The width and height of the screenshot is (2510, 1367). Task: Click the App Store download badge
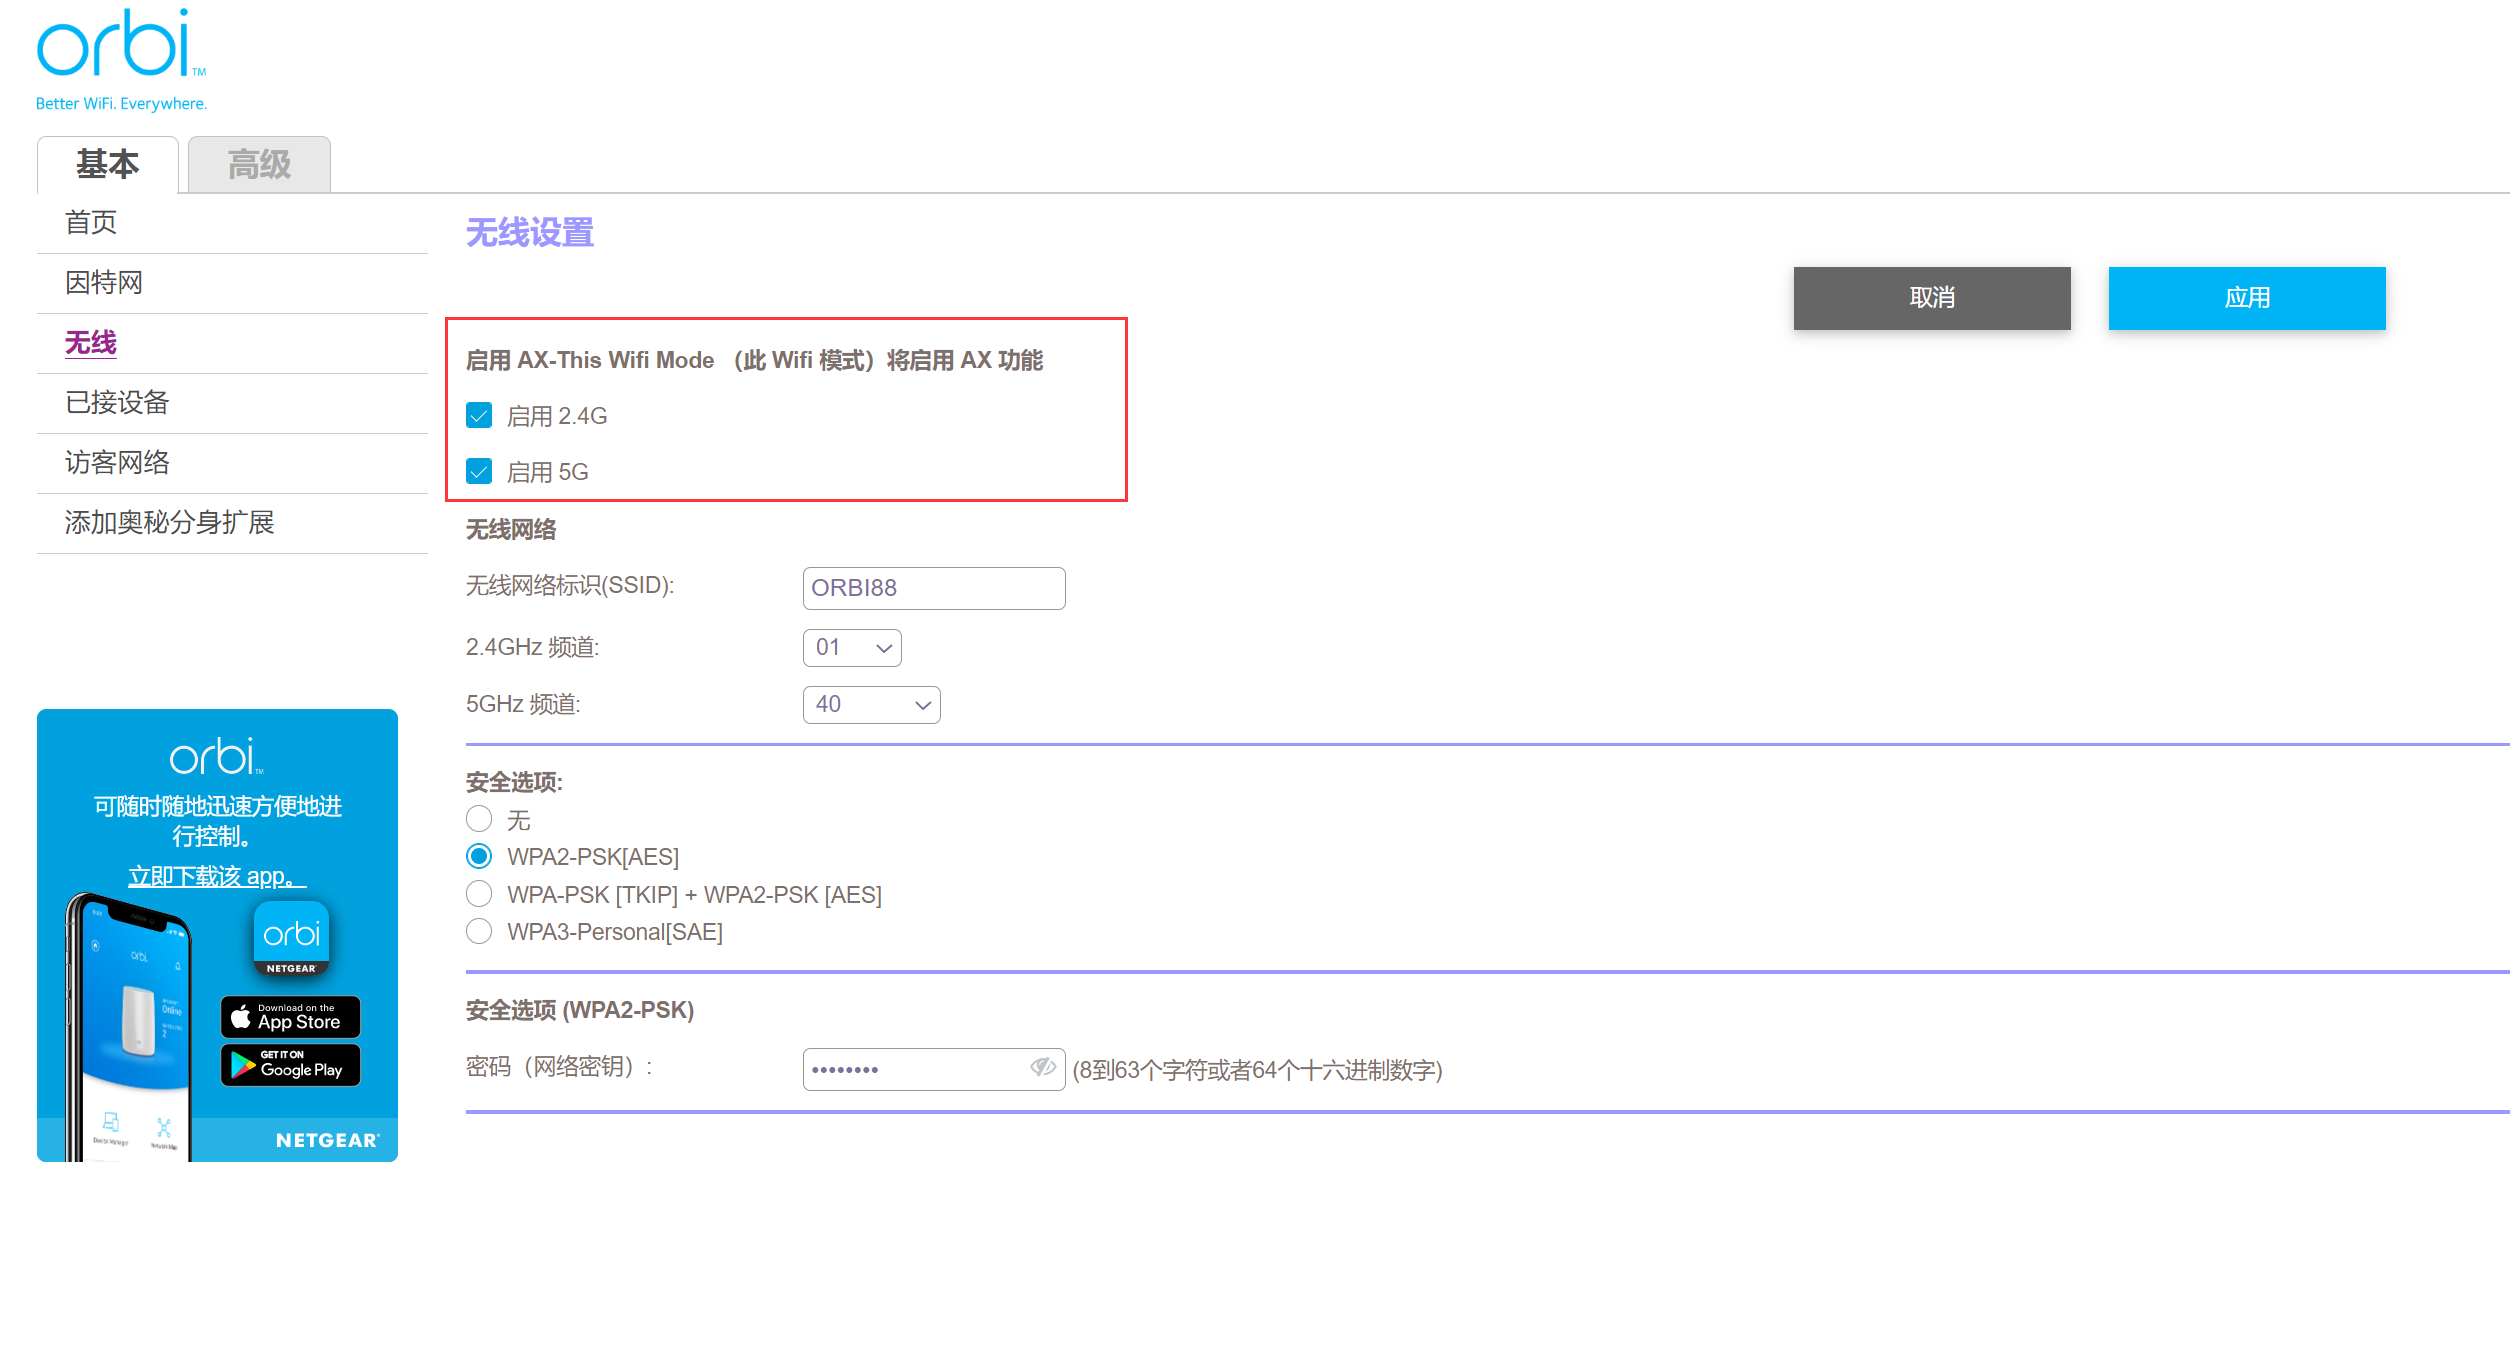[x=290, y=1017]
